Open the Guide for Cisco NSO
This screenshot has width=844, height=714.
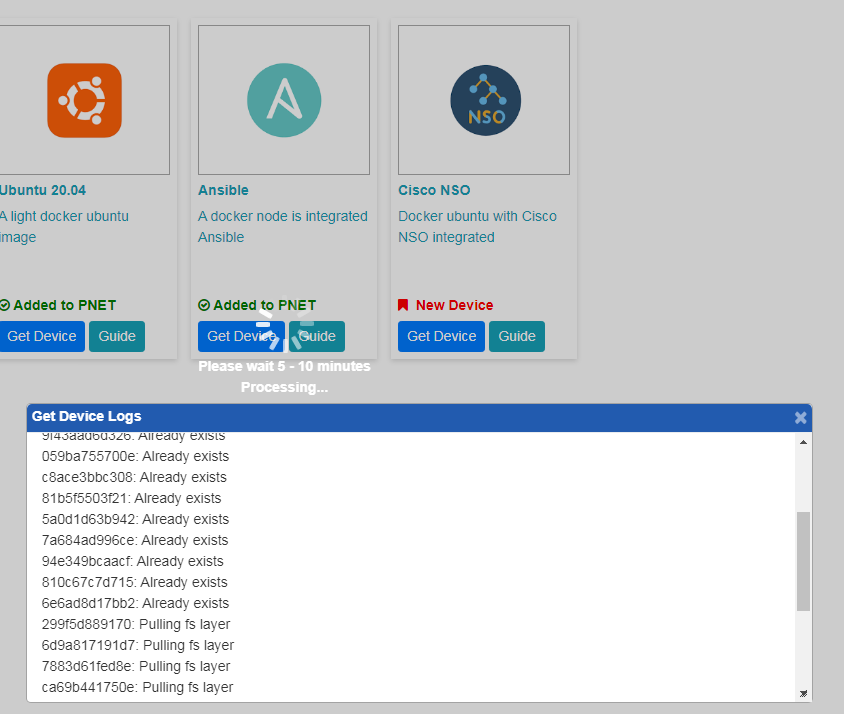[x=516, y=336]
